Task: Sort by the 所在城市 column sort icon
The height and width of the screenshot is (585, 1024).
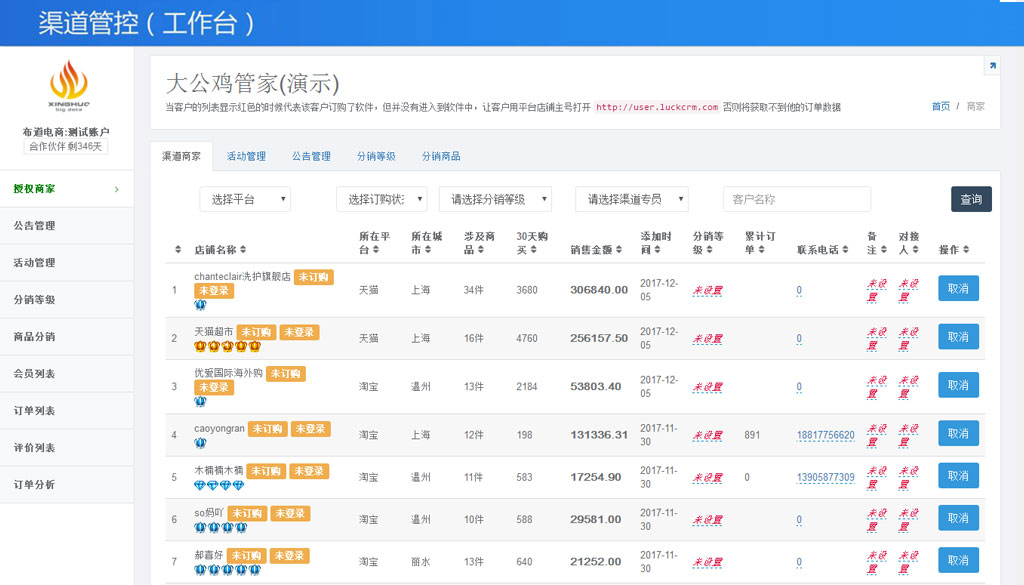Action: click(x=428, y=249)
